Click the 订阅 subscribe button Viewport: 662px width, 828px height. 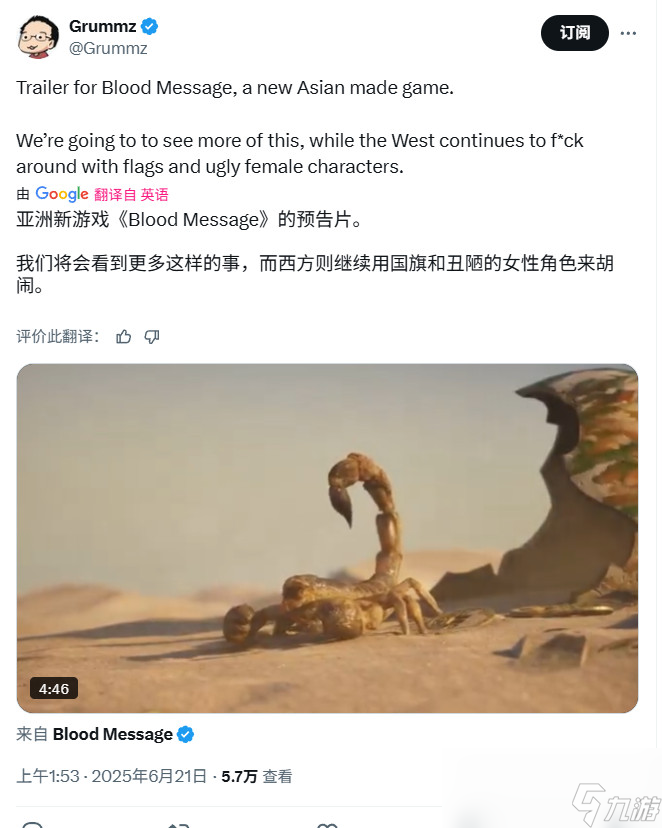(574, 33)
